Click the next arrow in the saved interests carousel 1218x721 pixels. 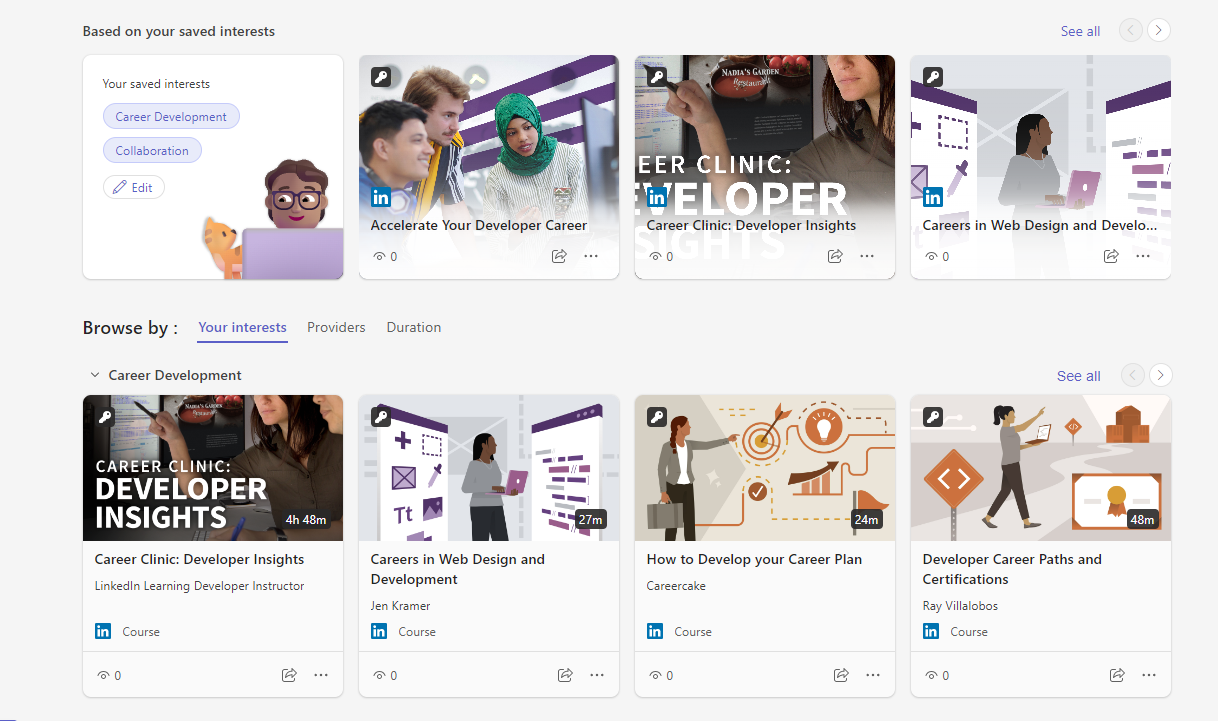[1159, 30]
